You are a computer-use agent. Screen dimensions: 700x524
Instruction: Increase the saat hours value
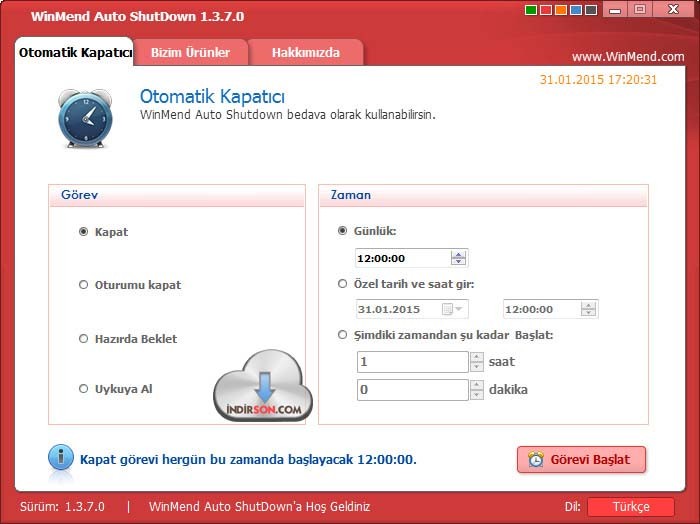[x=477, y=357]
